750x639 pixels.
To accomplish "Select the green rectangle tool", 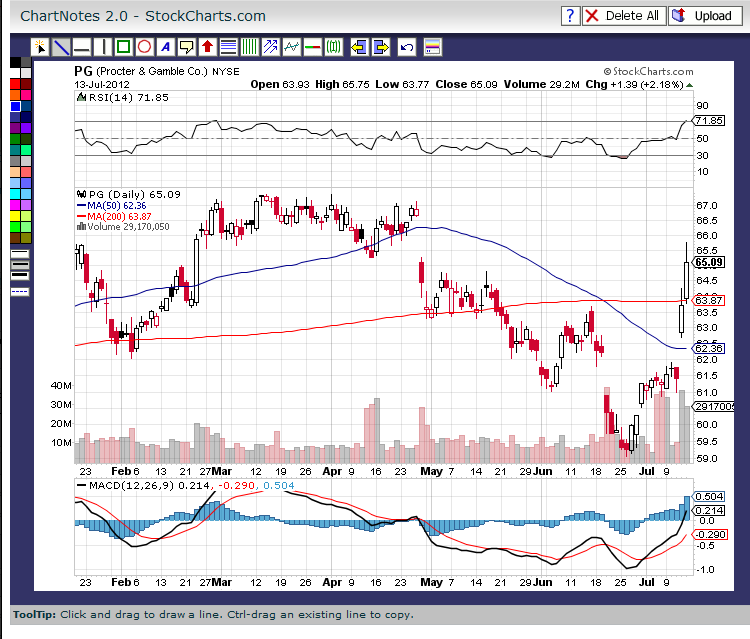I will click(x=123, y=47).
